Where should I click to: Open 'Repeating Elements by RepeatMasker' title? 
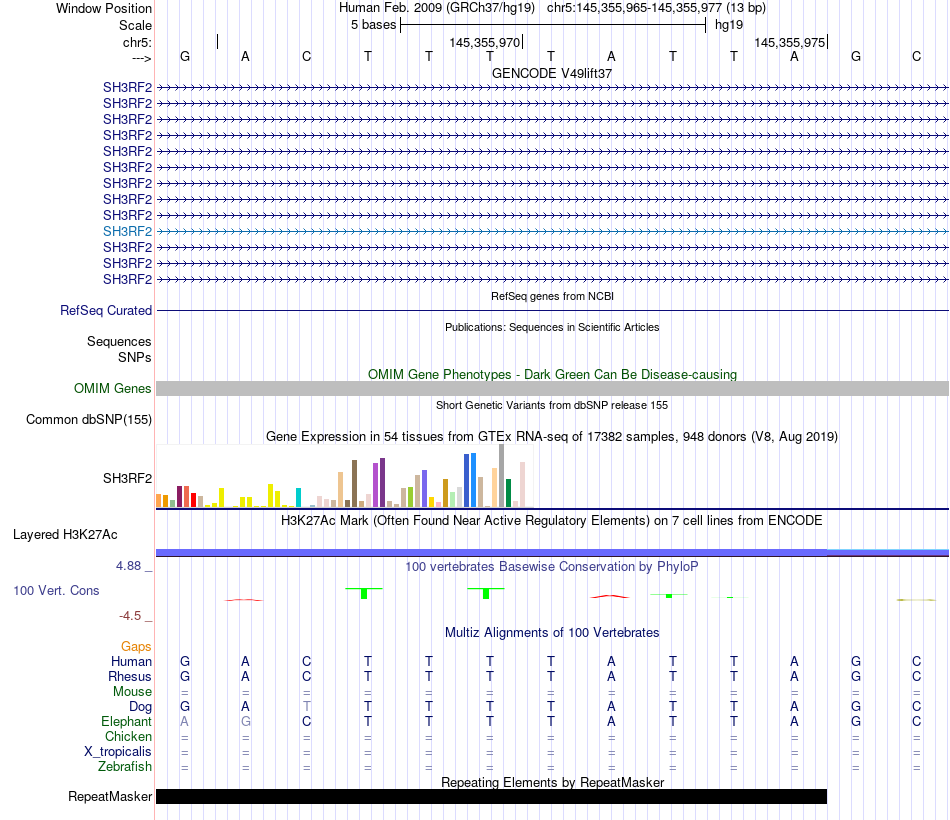tap(552, 782)
